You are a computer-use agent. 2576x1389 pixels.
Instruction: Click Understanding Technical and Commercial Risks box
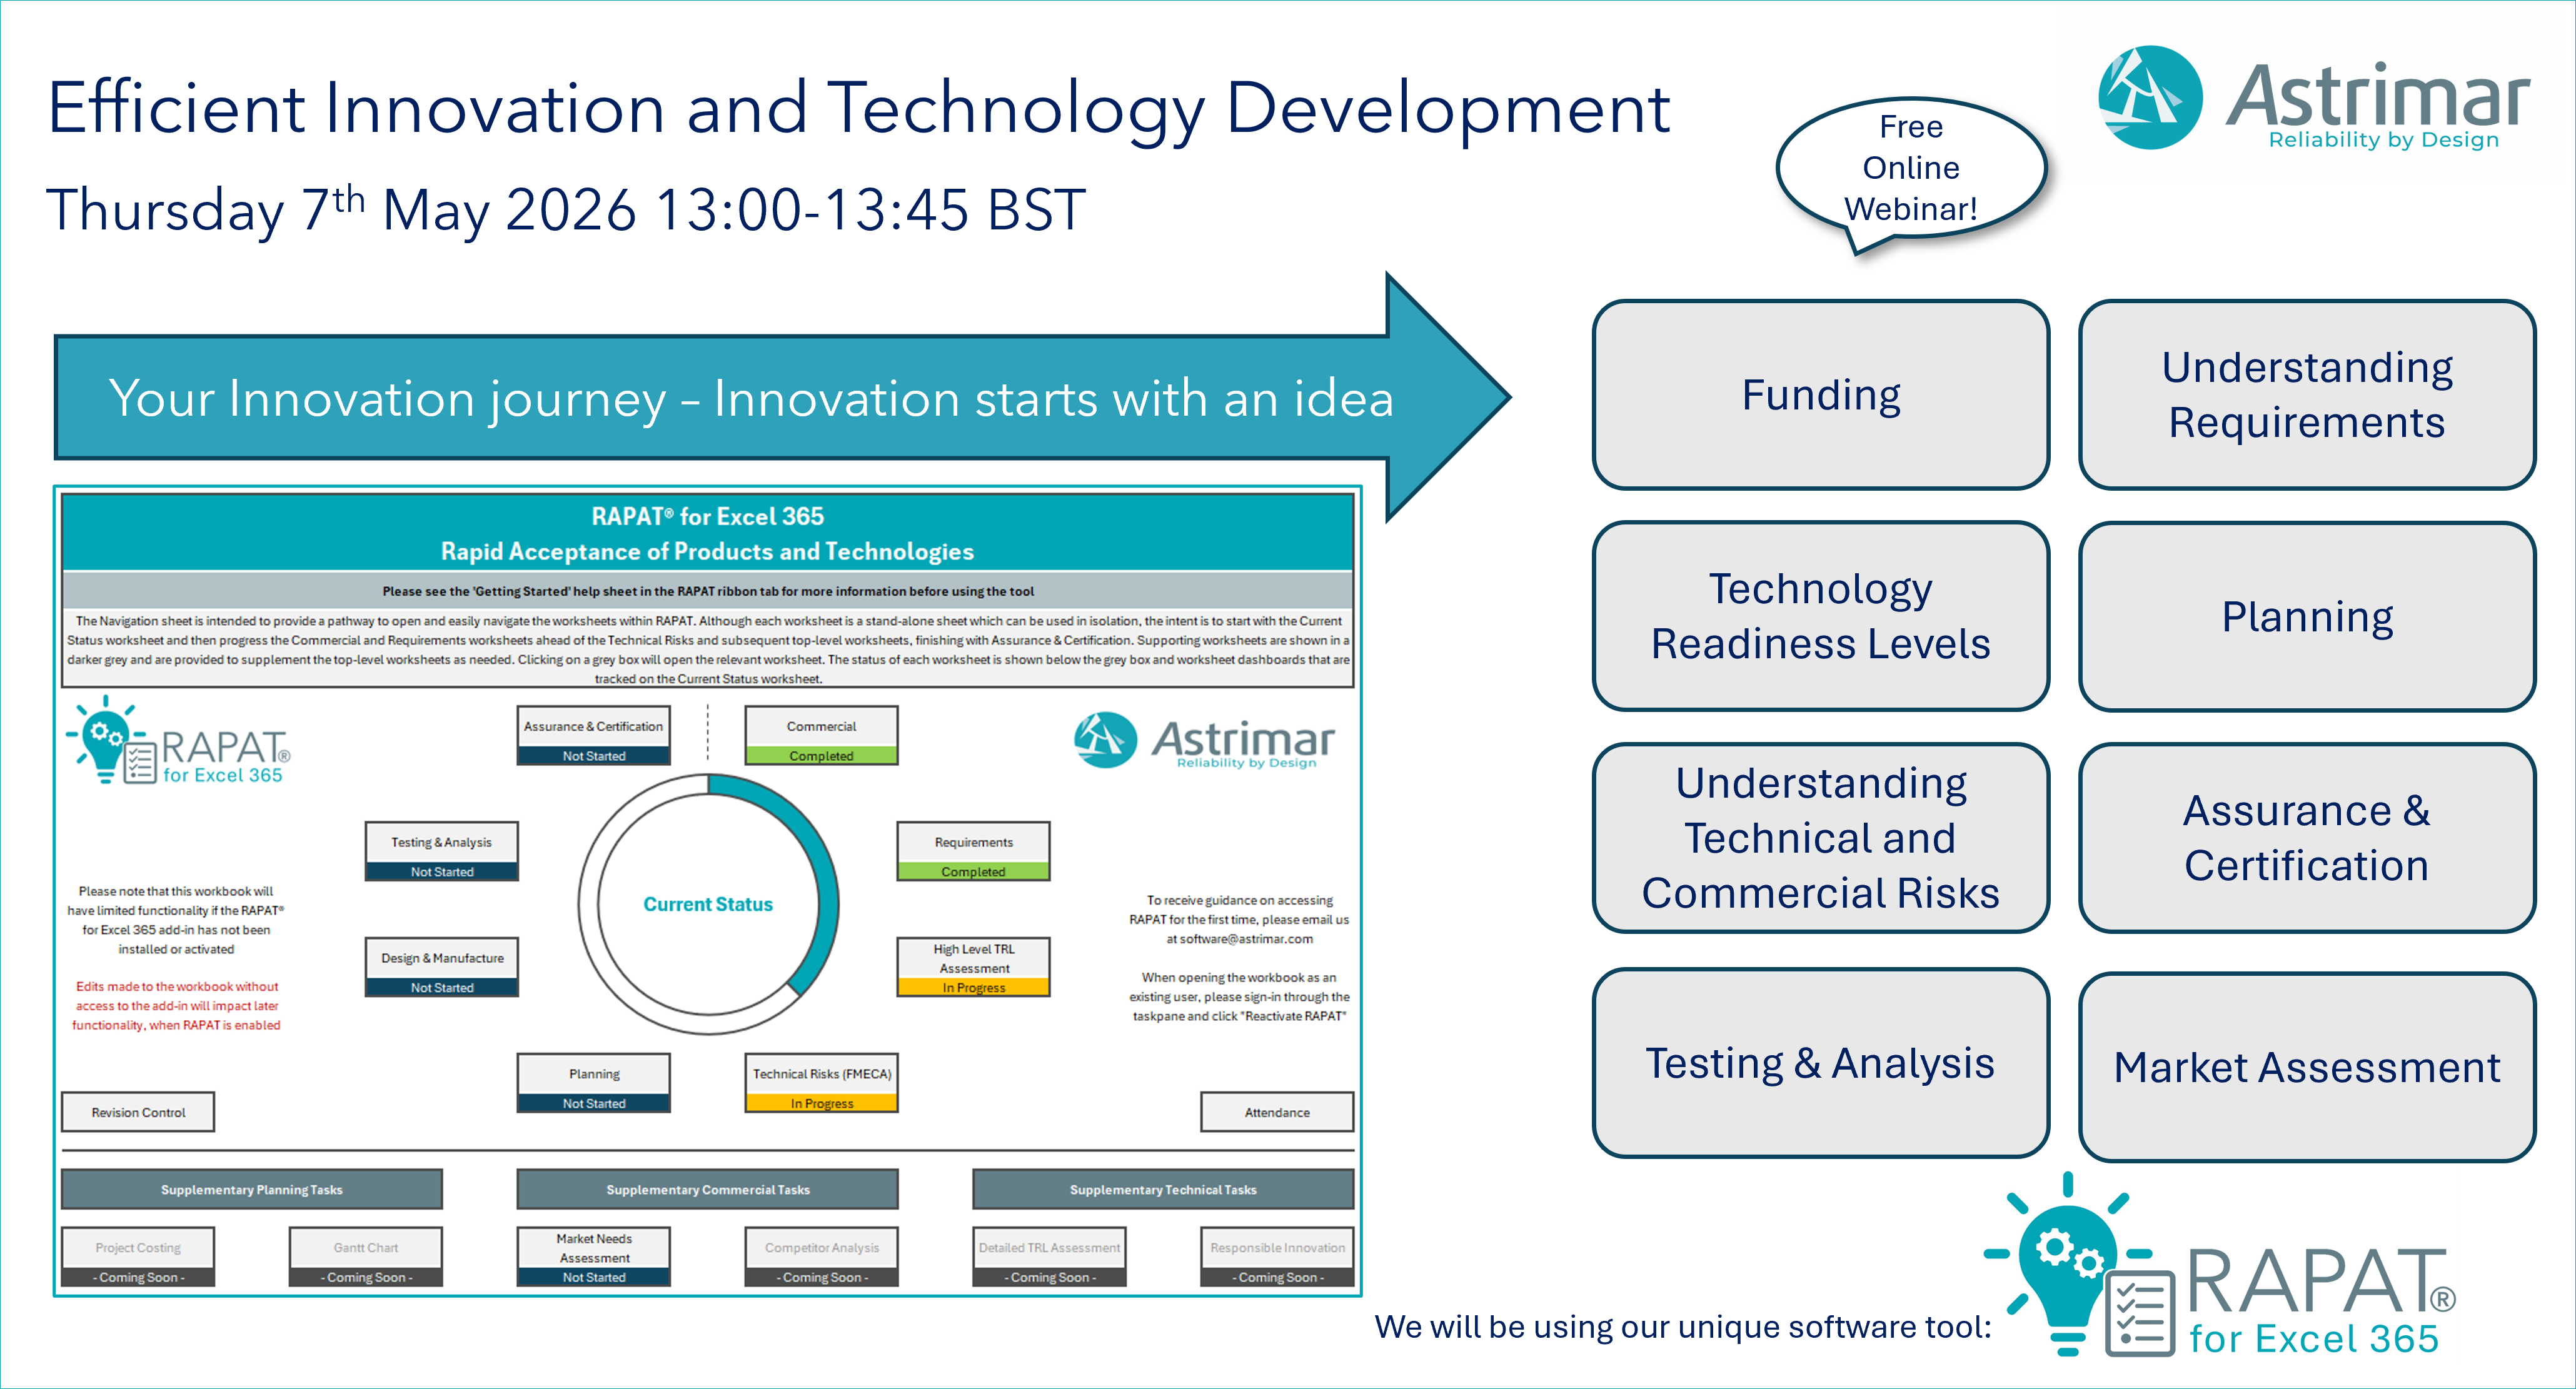point(1820,838)
